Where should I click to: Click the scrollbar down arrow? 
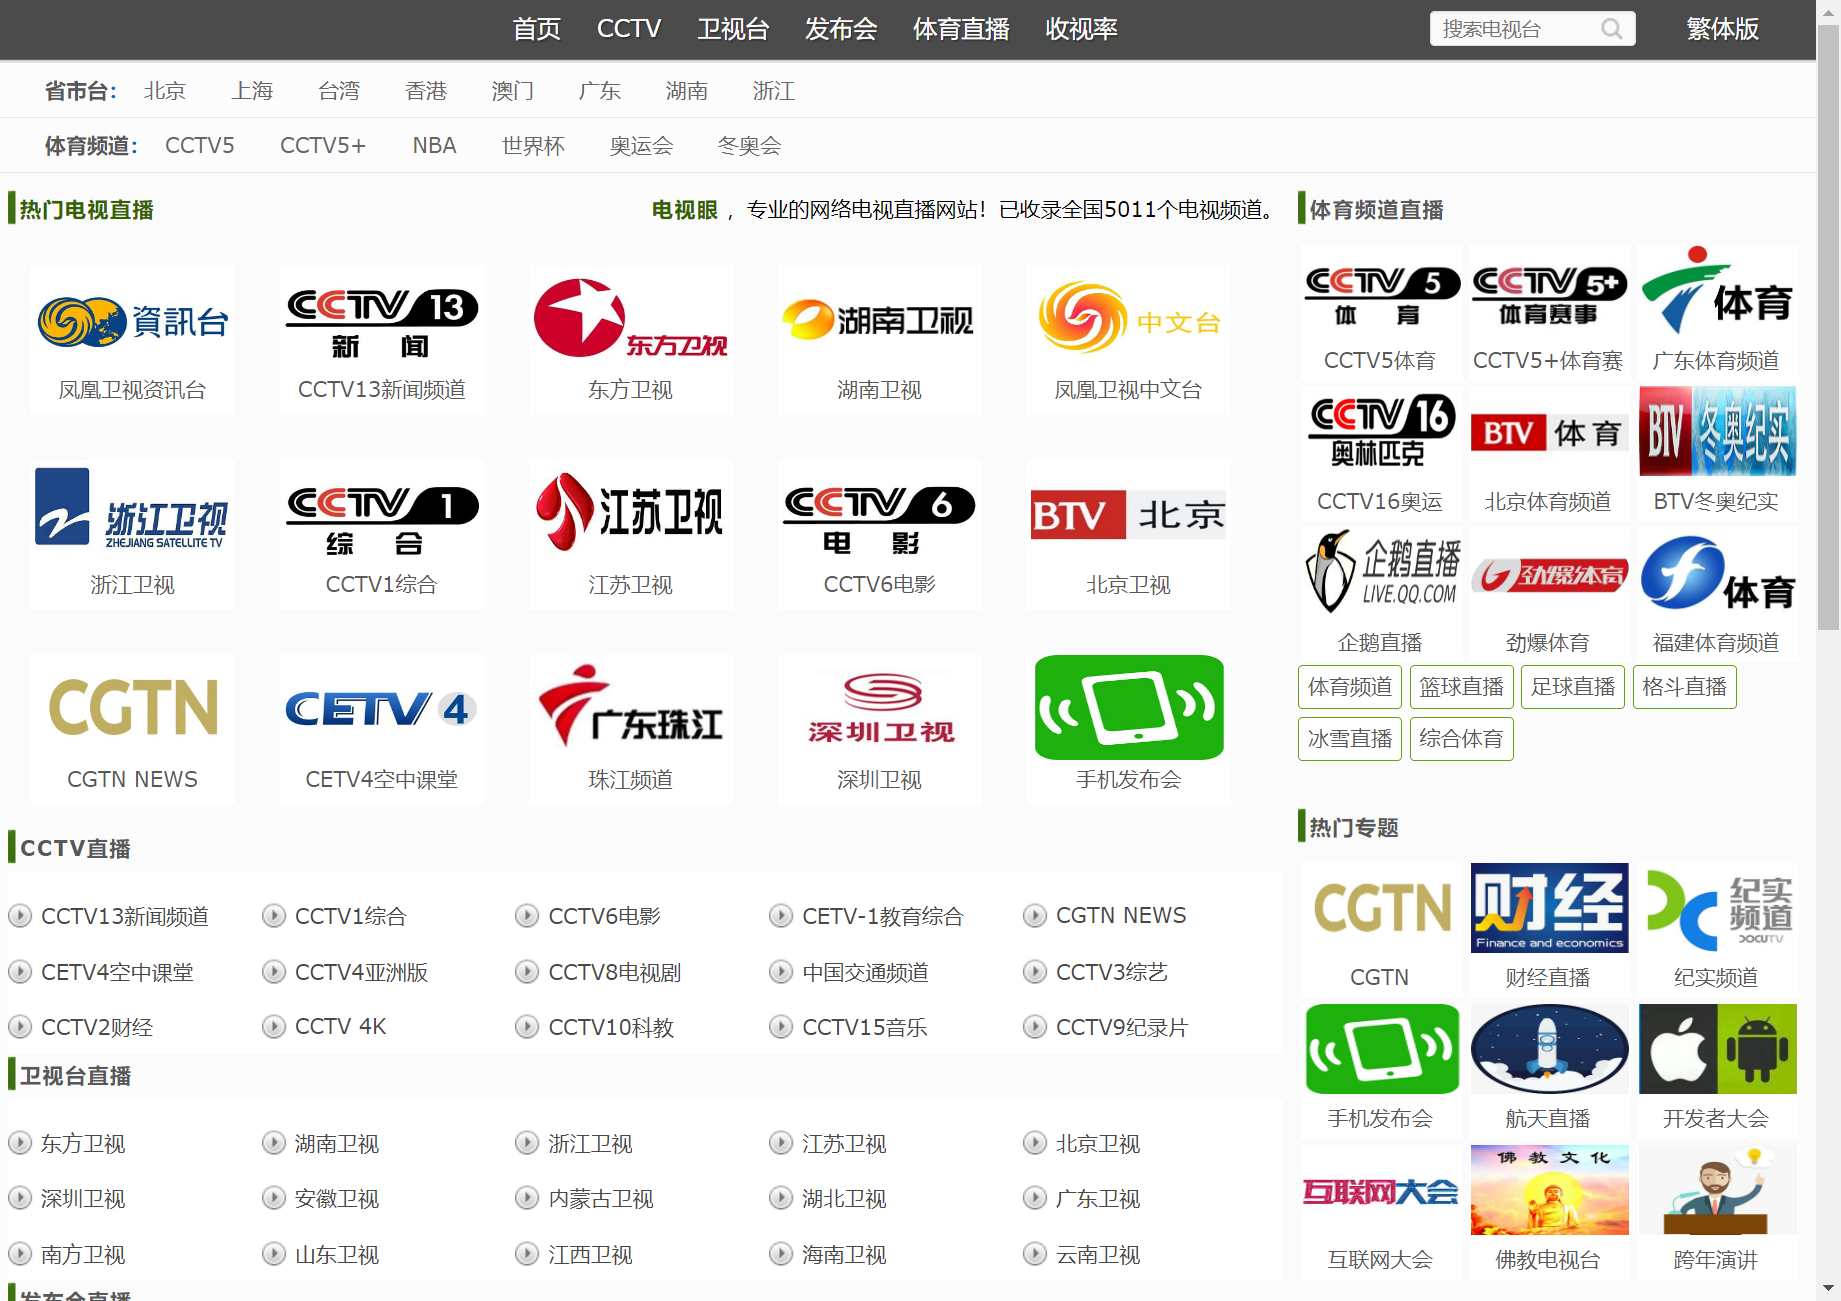1829,1290
